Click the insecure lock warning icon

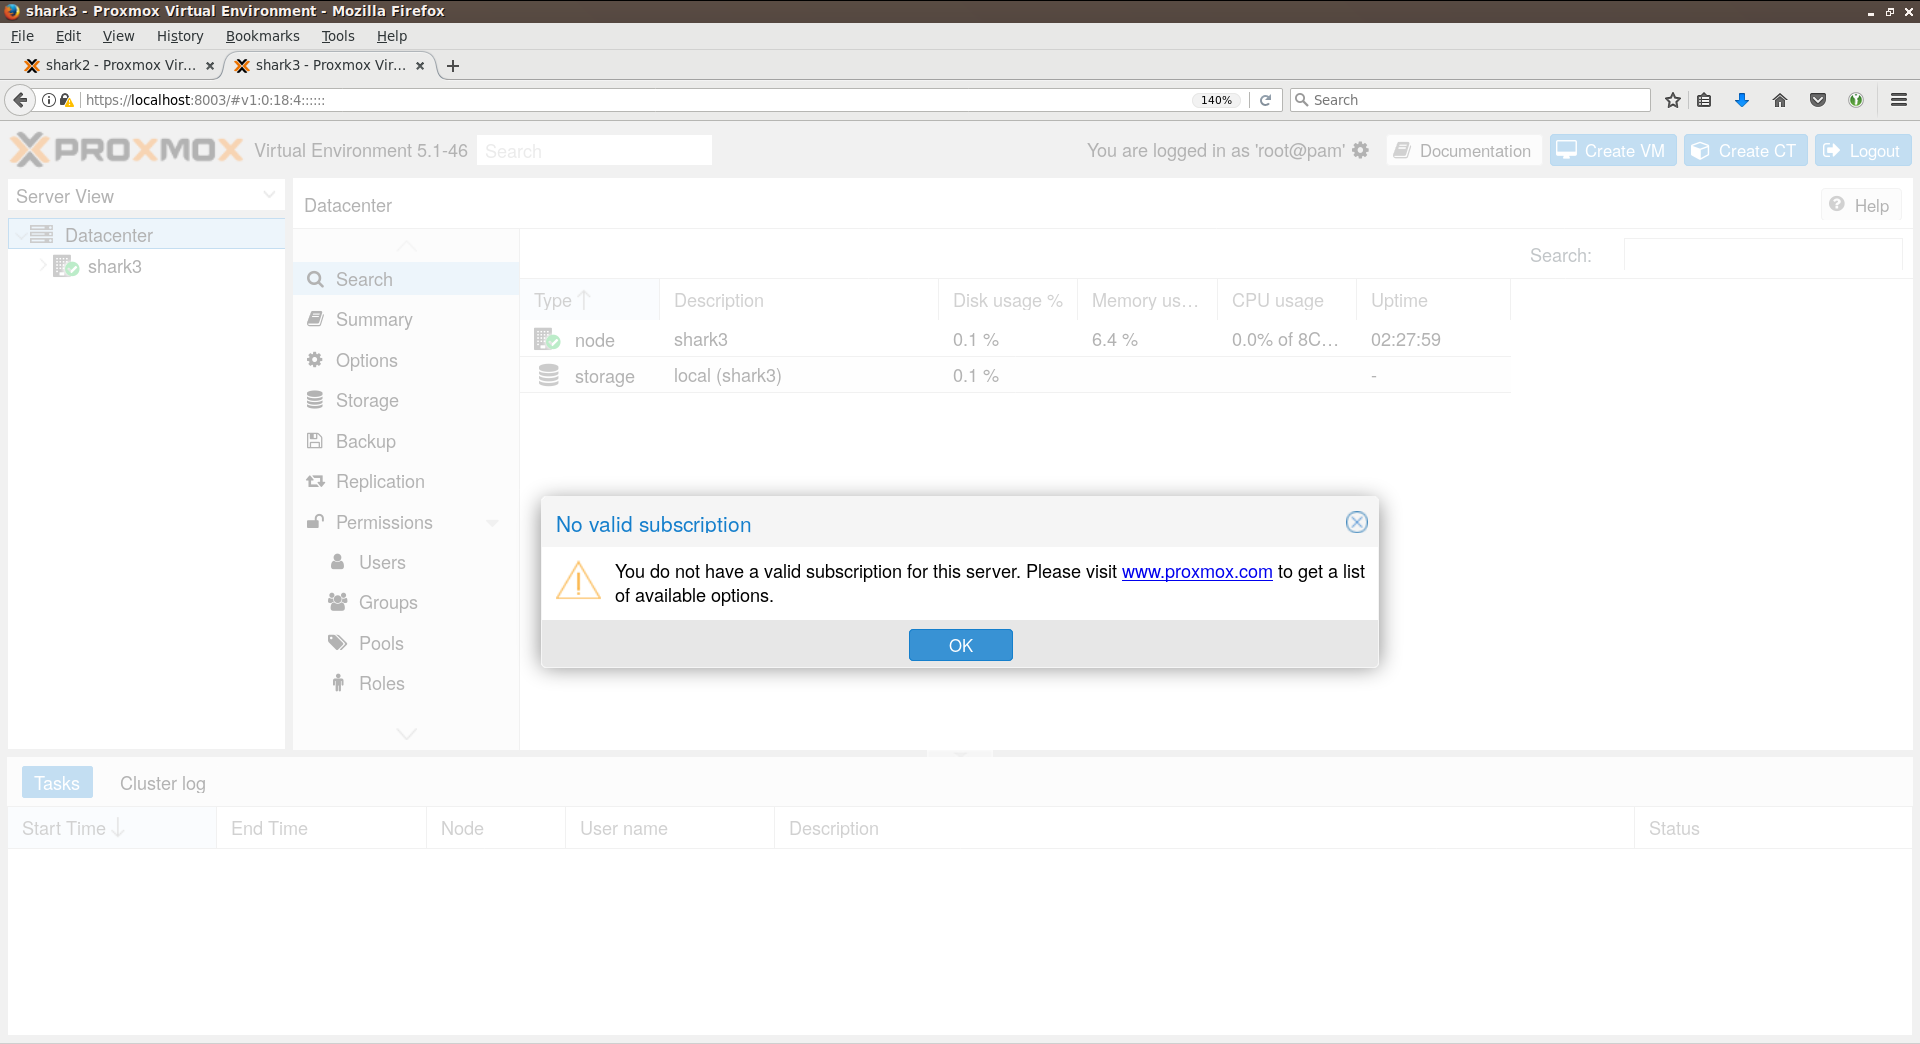click(x=66, y=100)
